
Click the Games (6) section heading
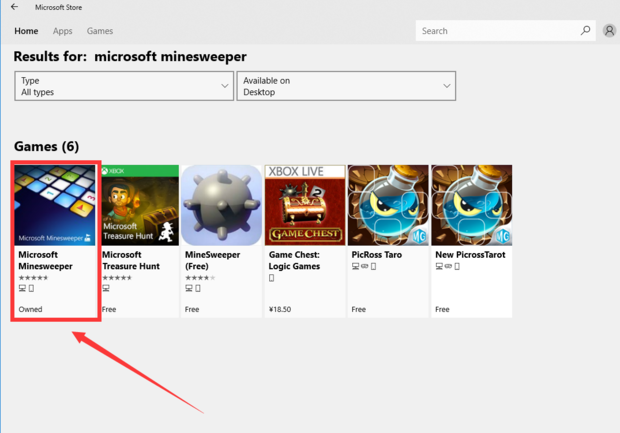pos(46,146)
